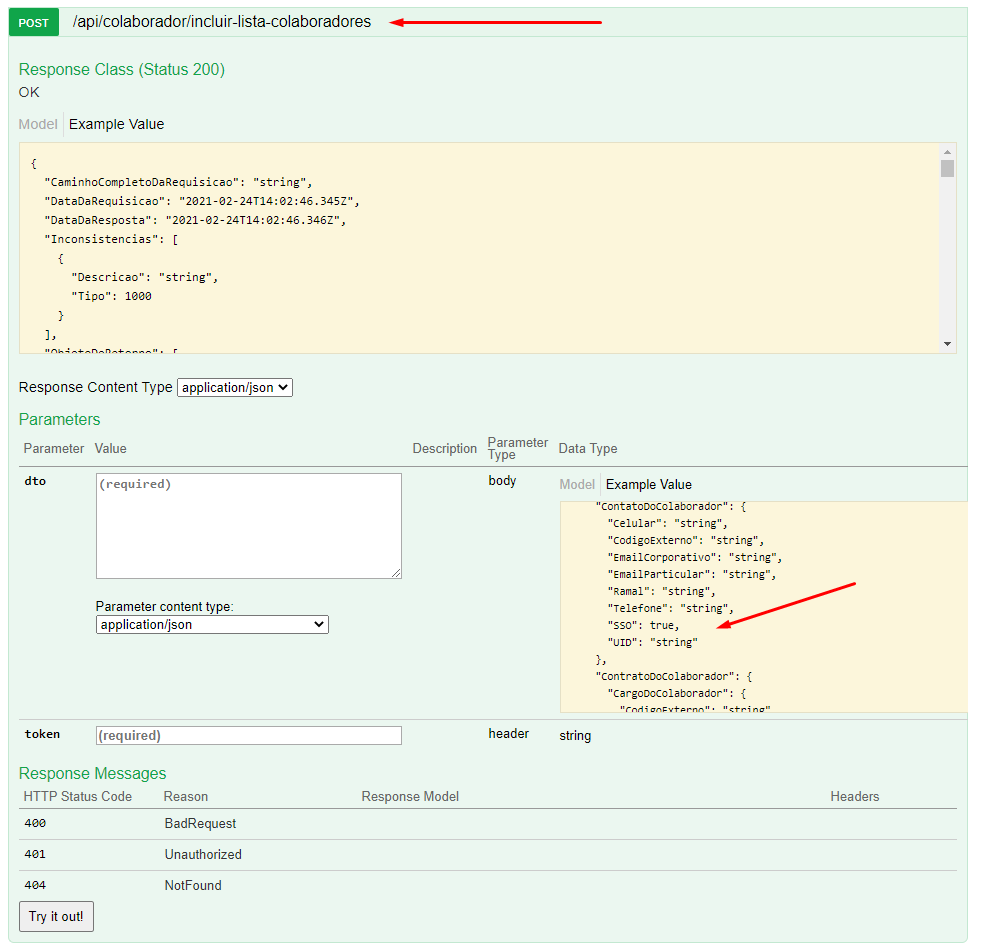Open the /api/colaborador/incluir-lista-colaboradores endpoint link
This screenshot has height=943, width=981.
pos(221,22)
